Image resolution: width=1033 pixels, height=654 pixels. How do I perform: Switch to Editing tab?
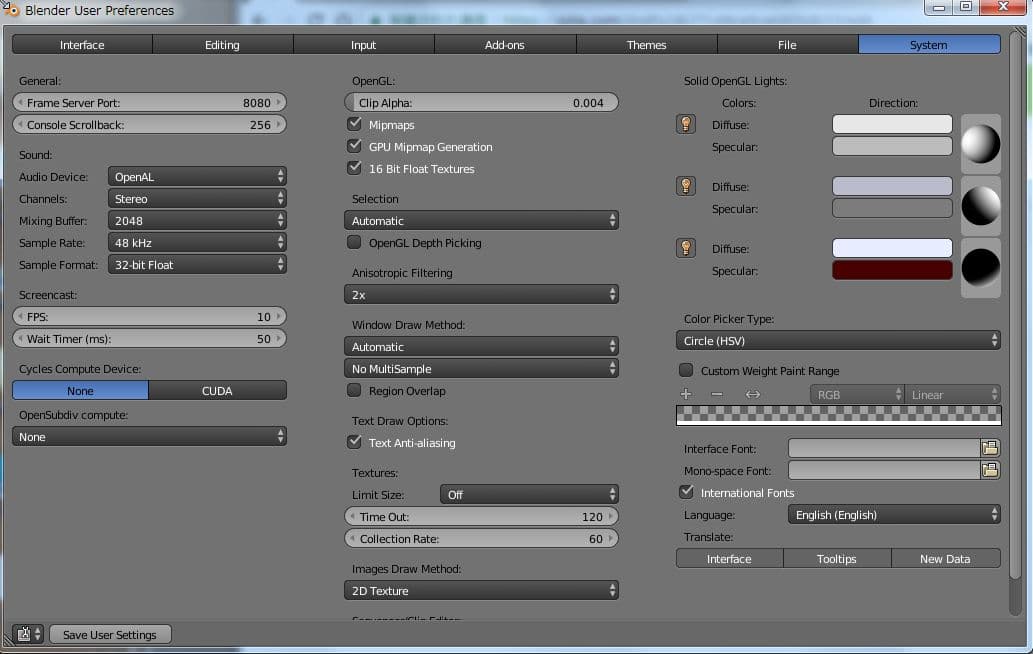pos(223,45)
